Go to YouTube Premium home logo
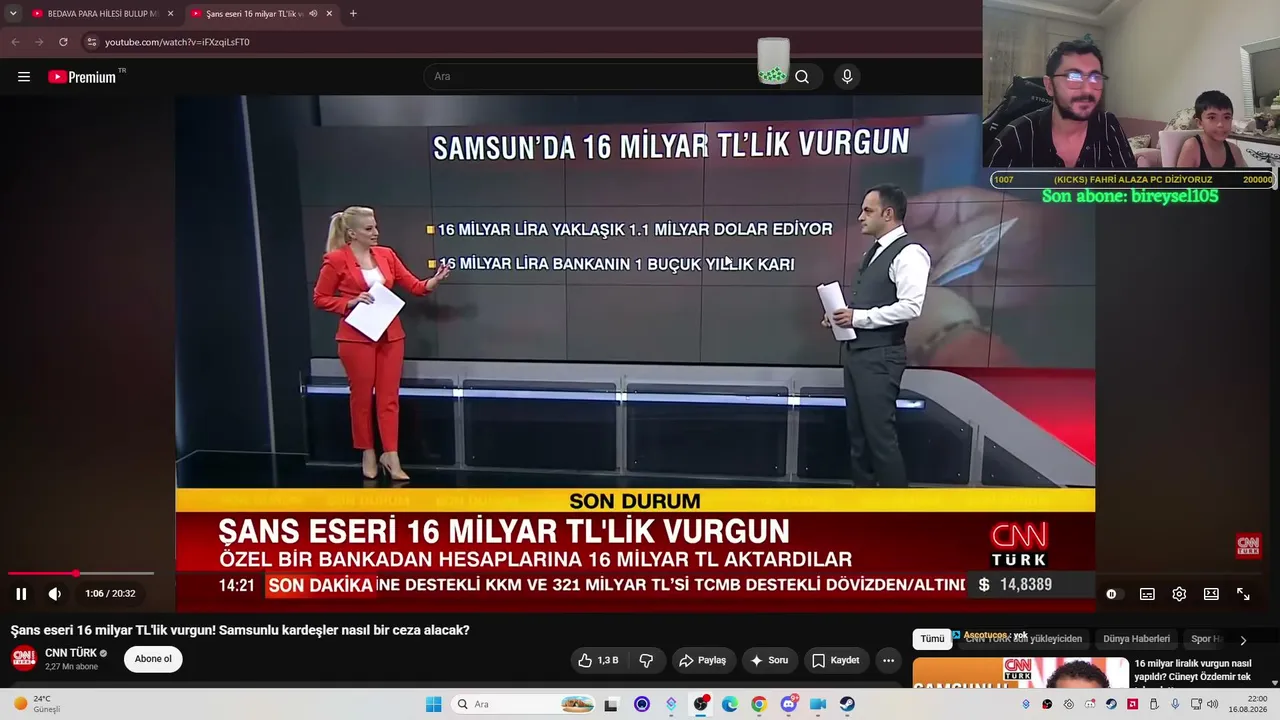This screenshot has height=720, width=1280. tap(82, 77)
